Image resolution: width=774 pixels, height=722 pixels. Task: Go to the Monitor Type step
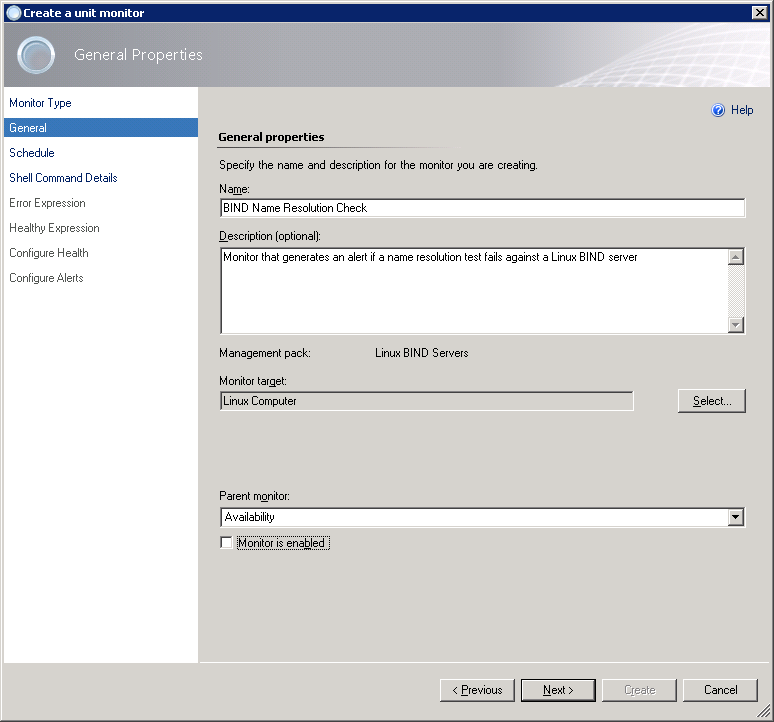point(40,103)
